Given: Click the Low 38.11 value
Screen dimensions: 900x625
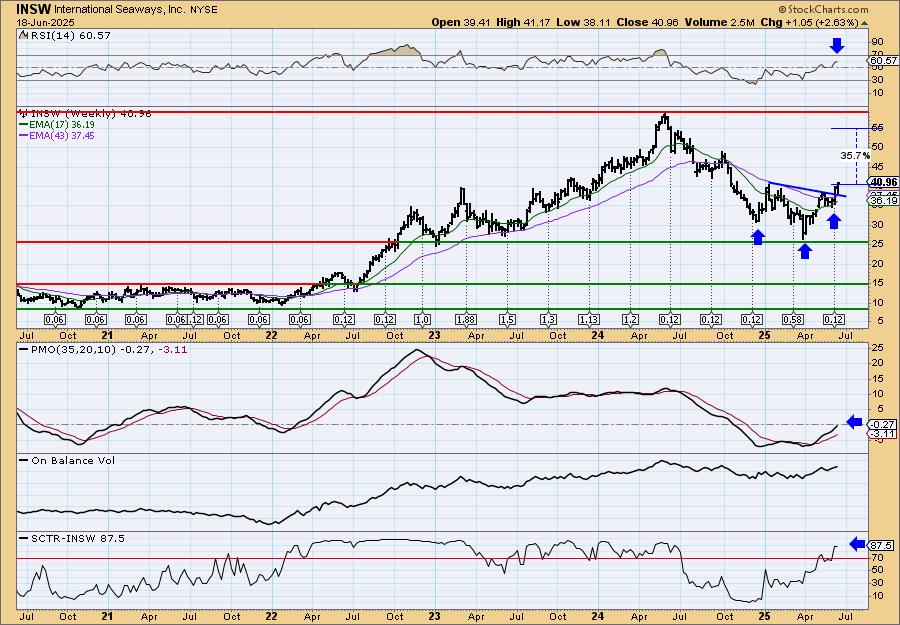Looking at the screenshot, I should [584, 22].
